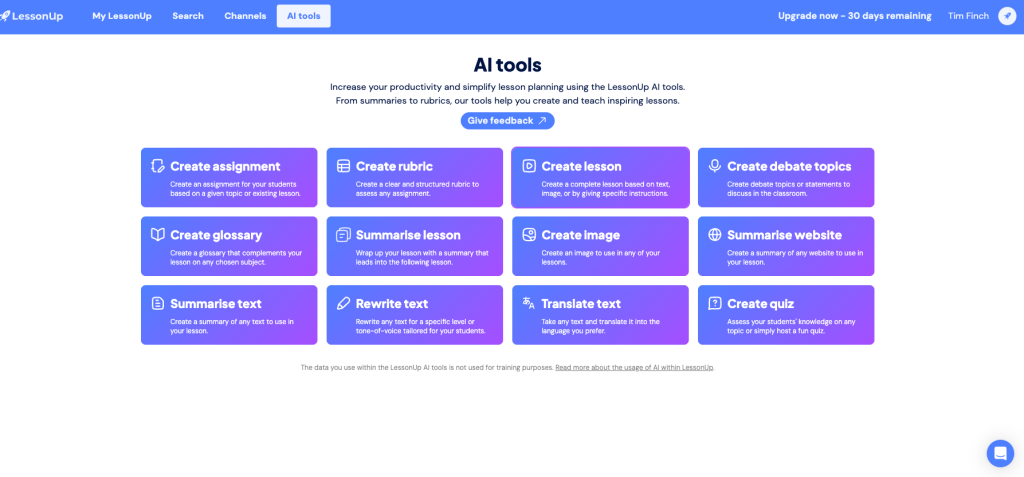Open the Channels menu item

tap(245, 16)
